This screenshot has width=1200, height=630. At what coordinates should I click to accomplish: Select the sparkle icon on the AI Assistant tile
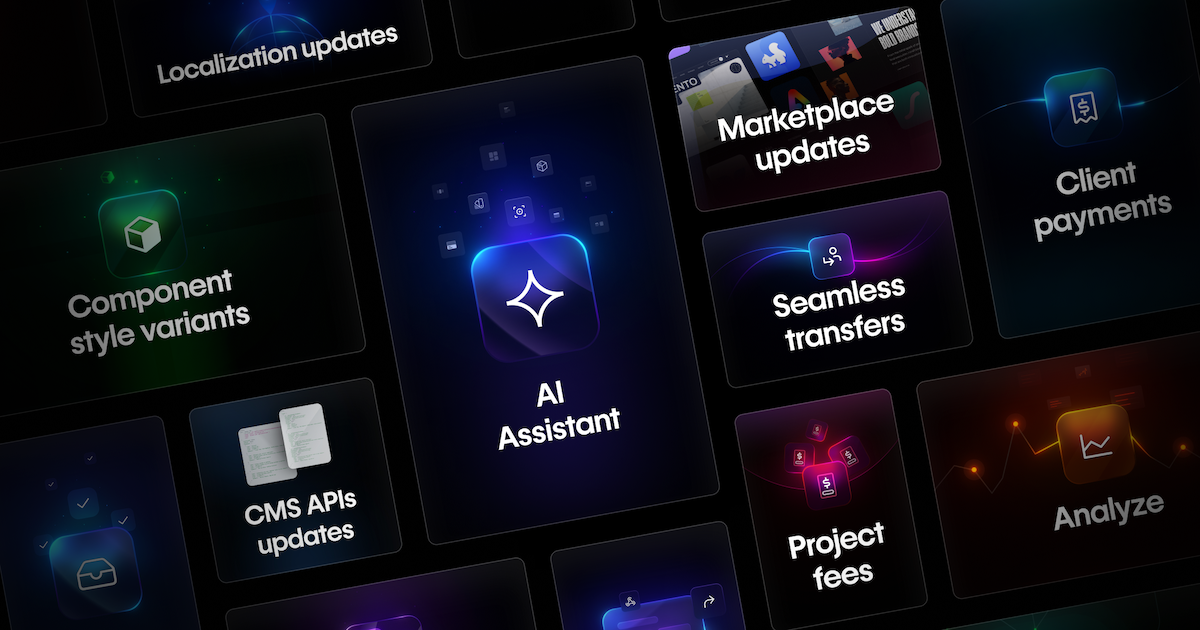(x=537, y=296)
